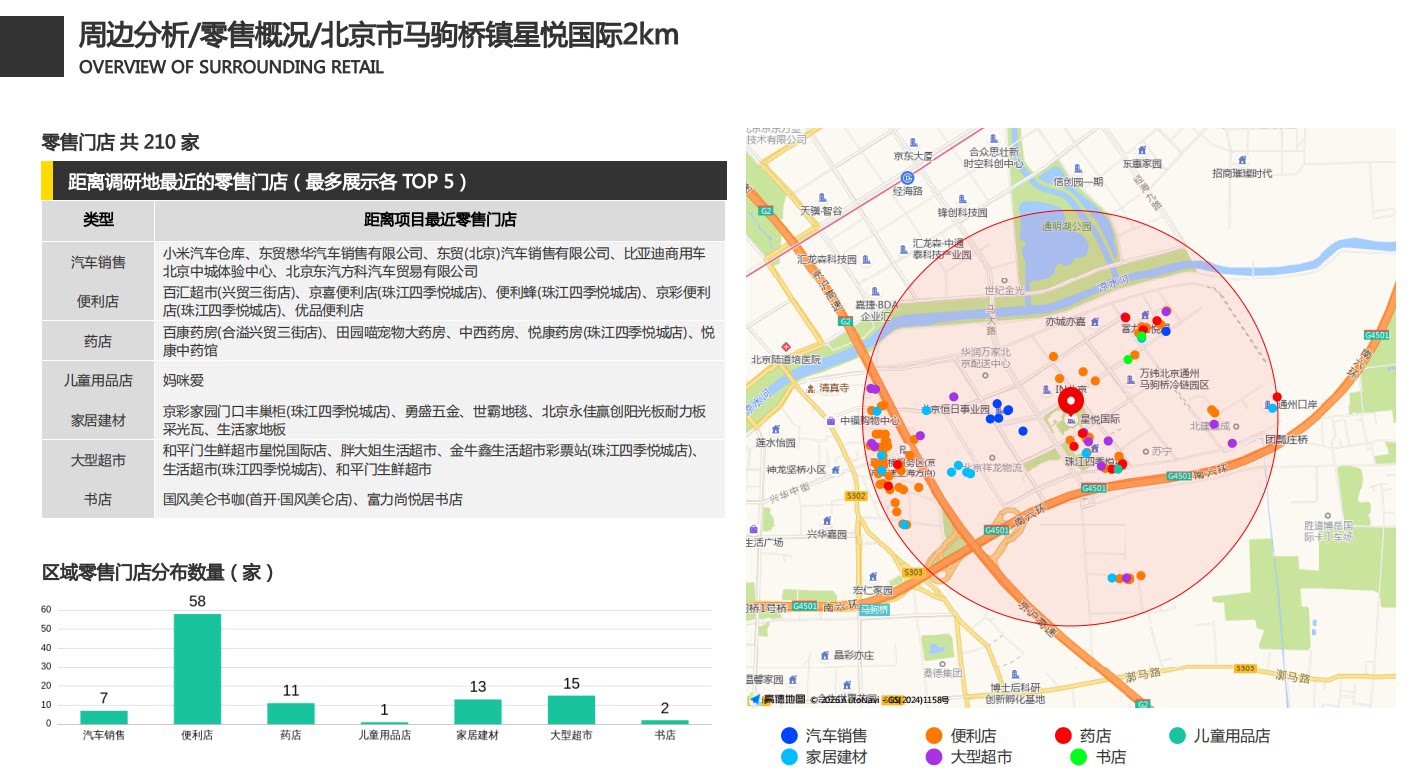Click the 高德地图 logo on the map
This screenshot has height=783, width=1416.
(x=778, y=699)
